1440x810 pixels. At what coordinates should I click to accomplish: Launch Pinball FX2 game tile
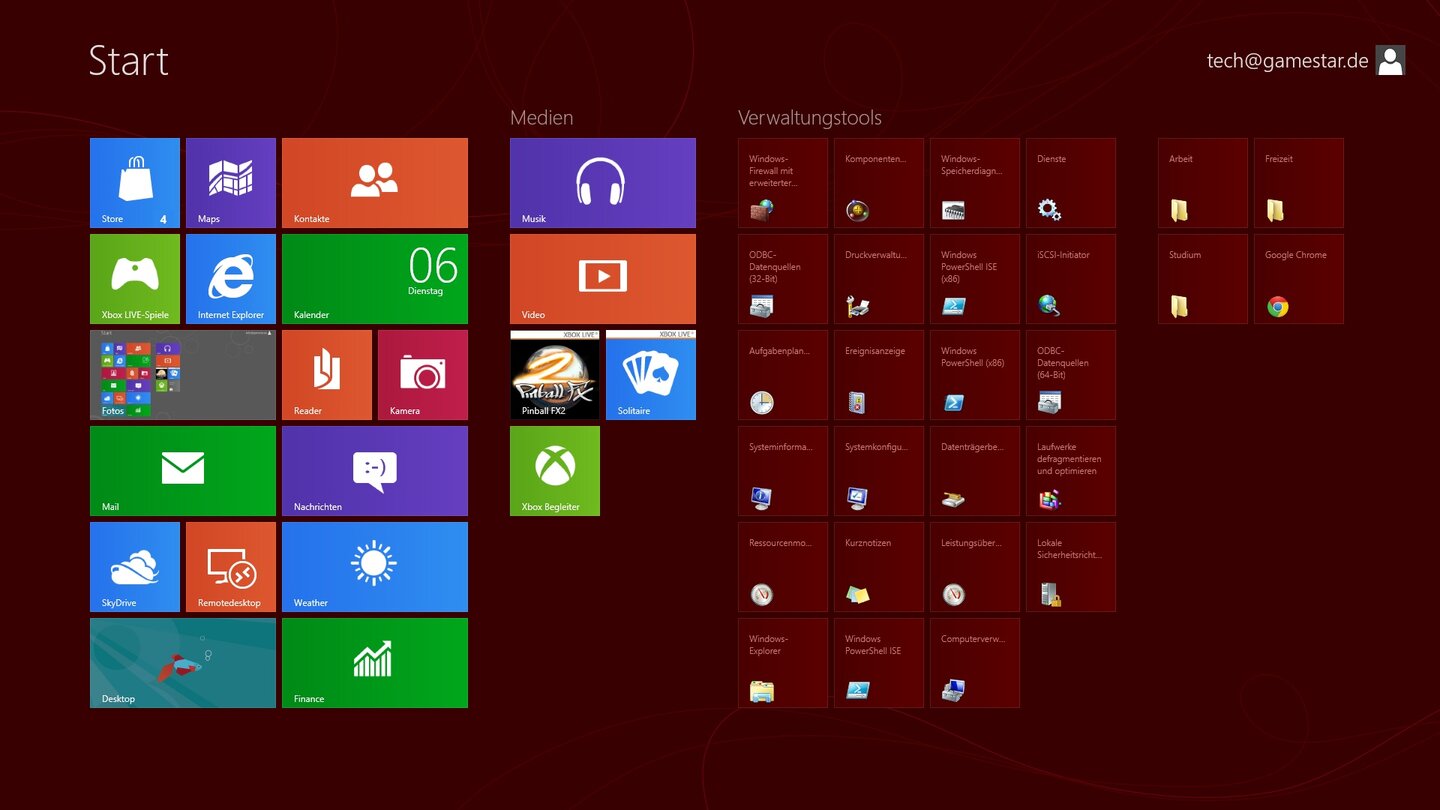tap(555, 375)
